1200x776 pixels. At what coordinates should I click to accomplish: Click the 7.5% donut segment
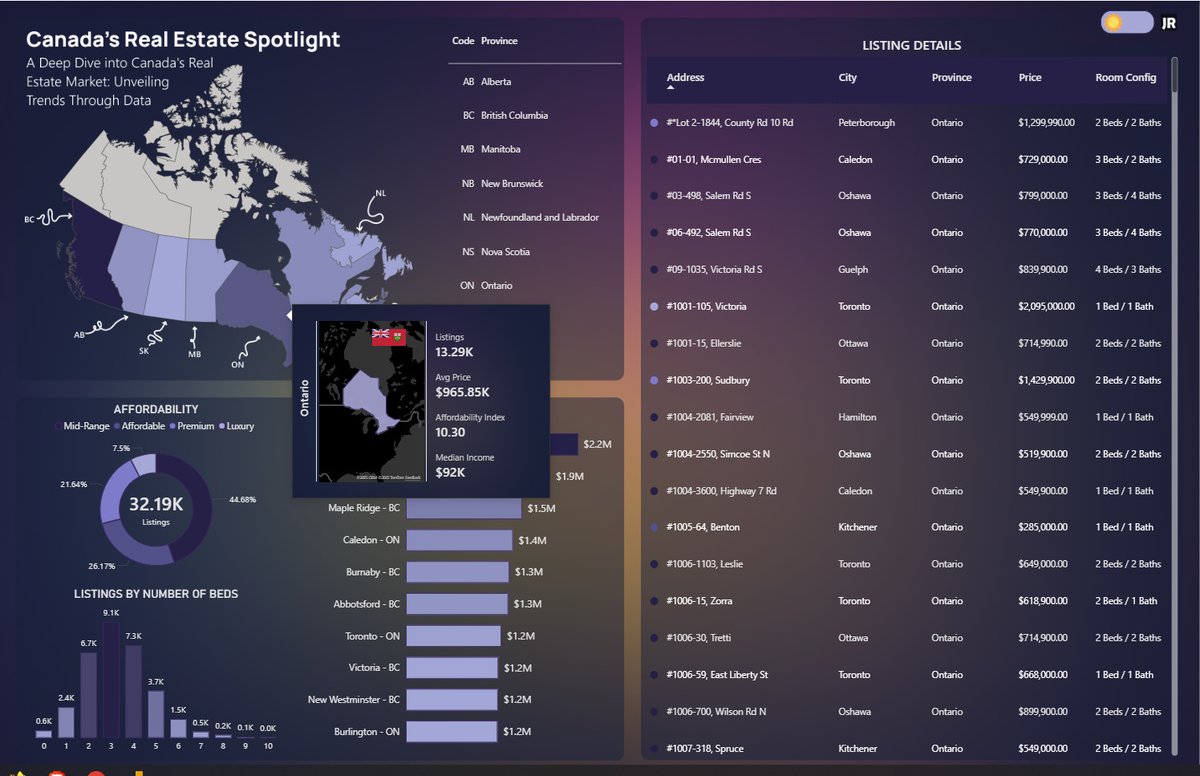pyautogui.click(x=145, y=462)
